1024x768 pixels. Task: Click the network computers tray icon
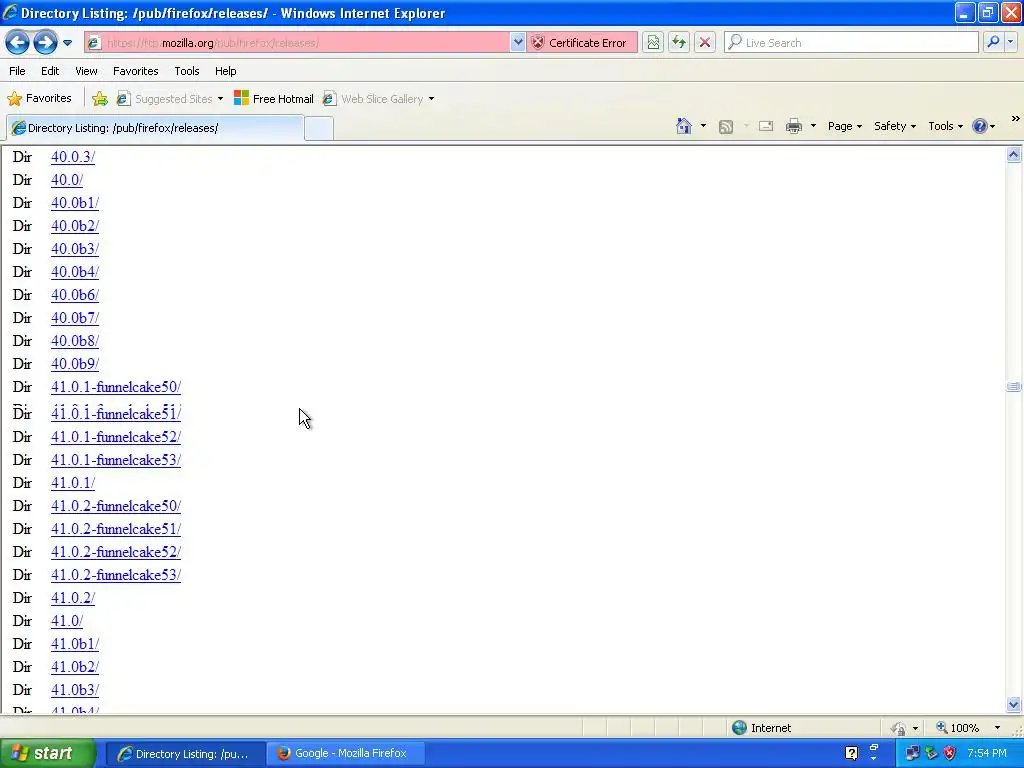(x=912, y=754)
